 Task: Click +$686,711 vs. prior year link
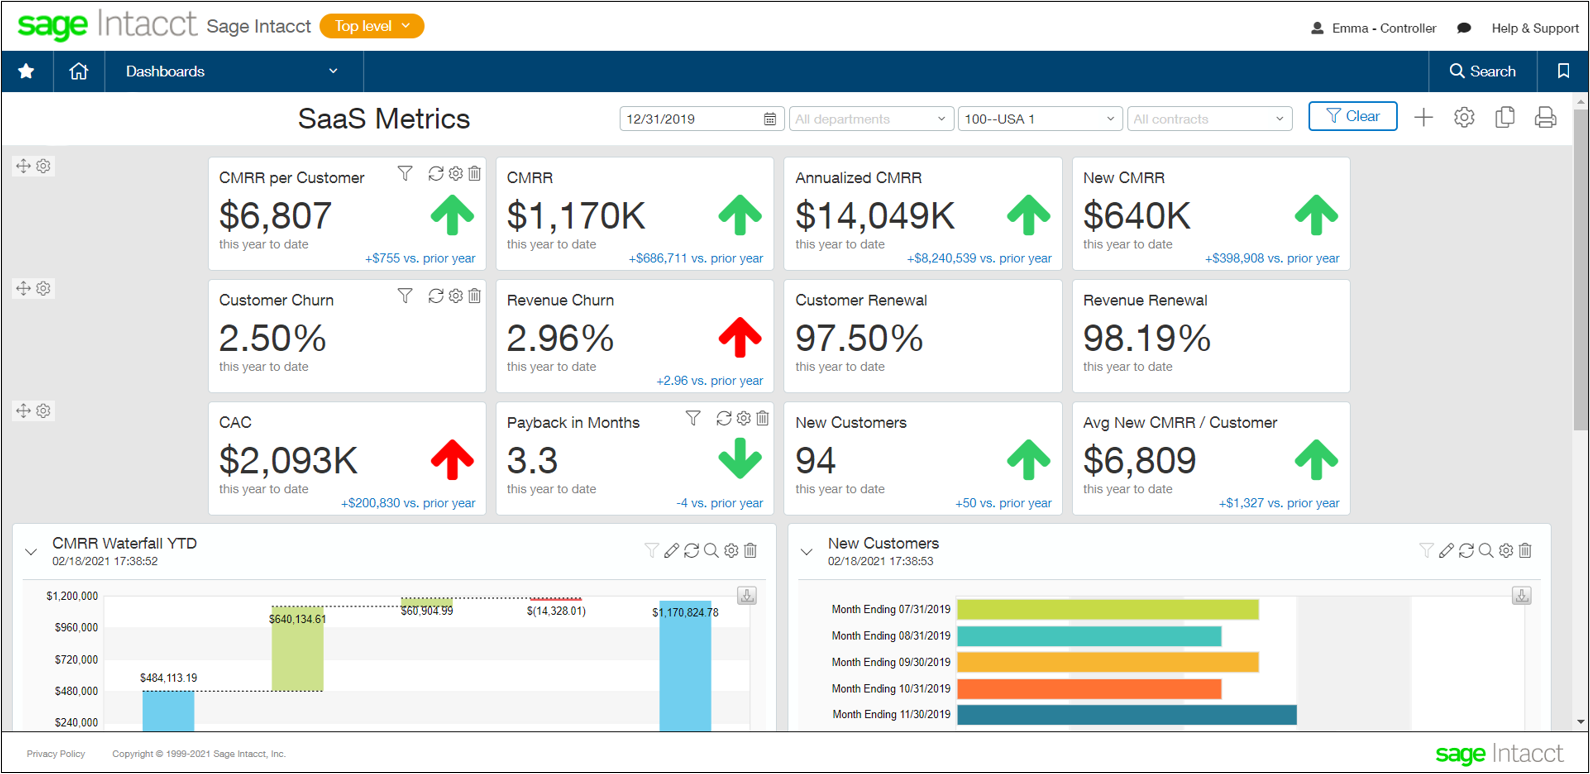point(696,258)
